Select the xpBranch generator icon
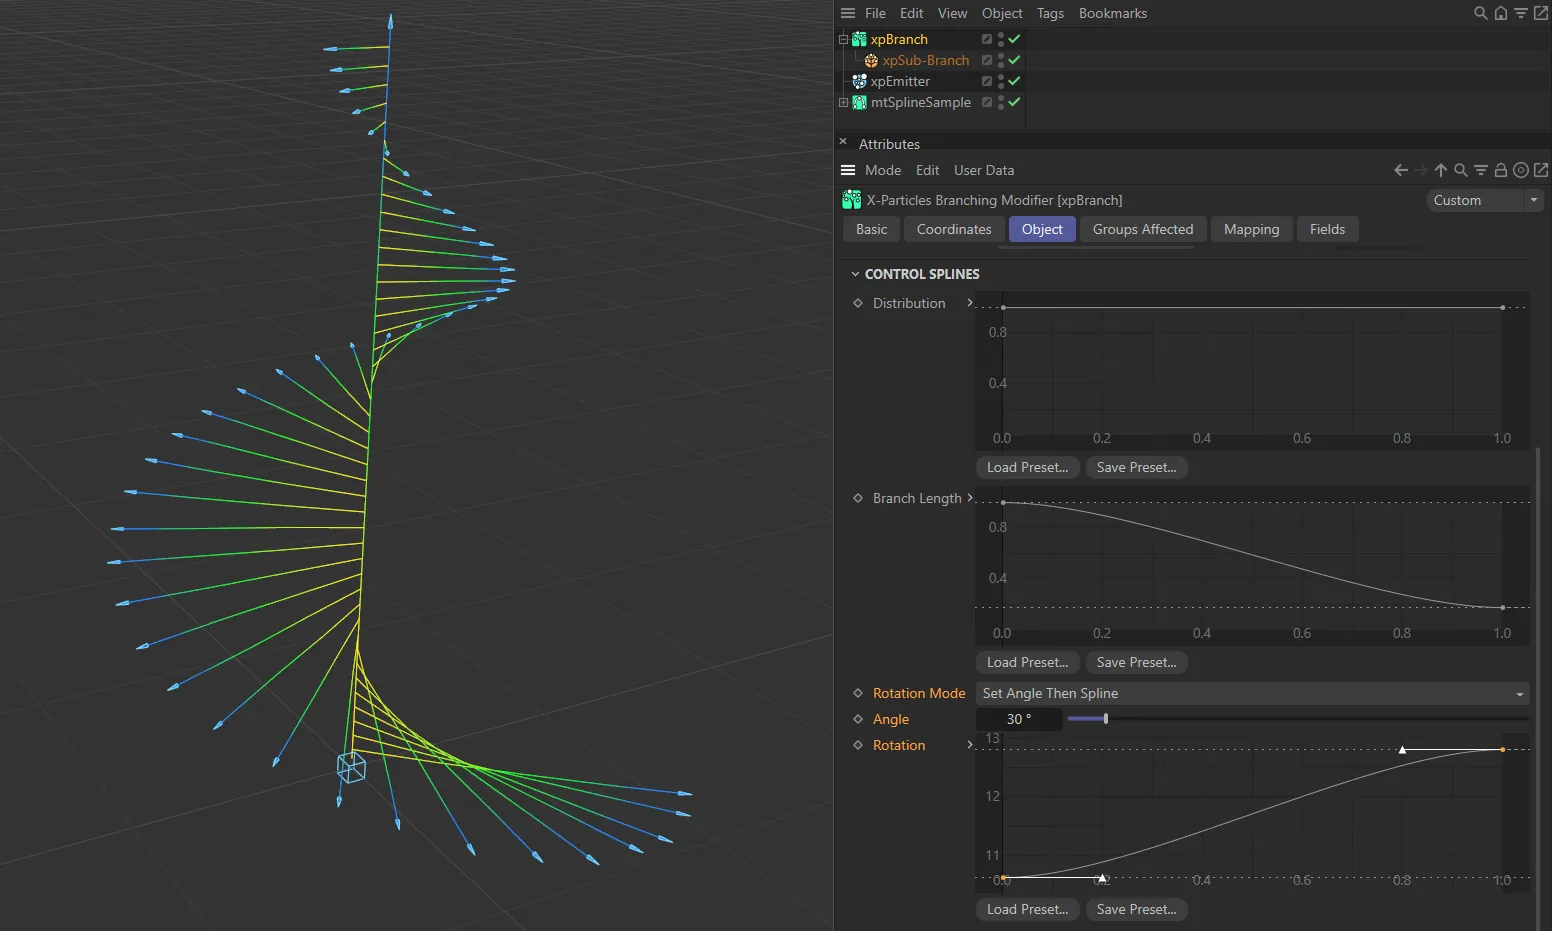 pos(859,39)
